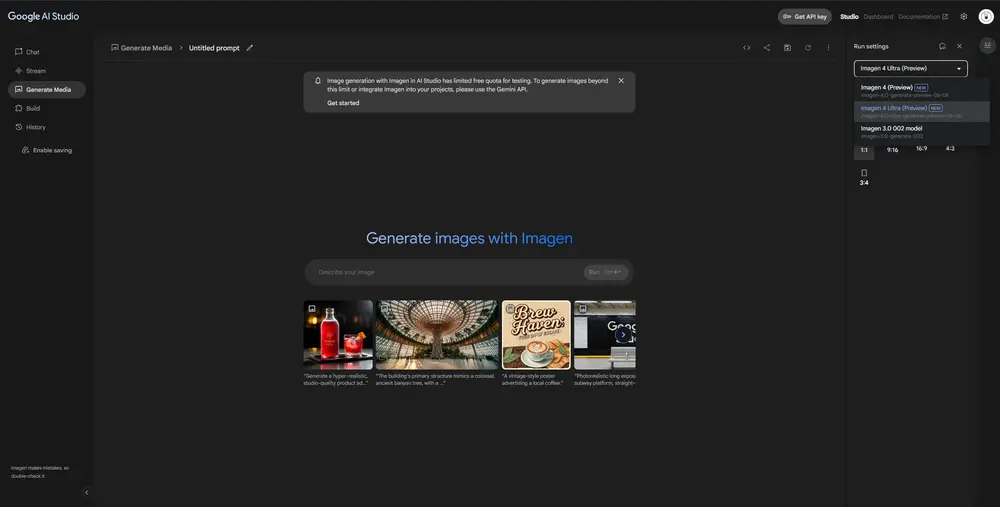
Task: Edit the Untitled prompt title pencil icon
Action: [250, 48]
